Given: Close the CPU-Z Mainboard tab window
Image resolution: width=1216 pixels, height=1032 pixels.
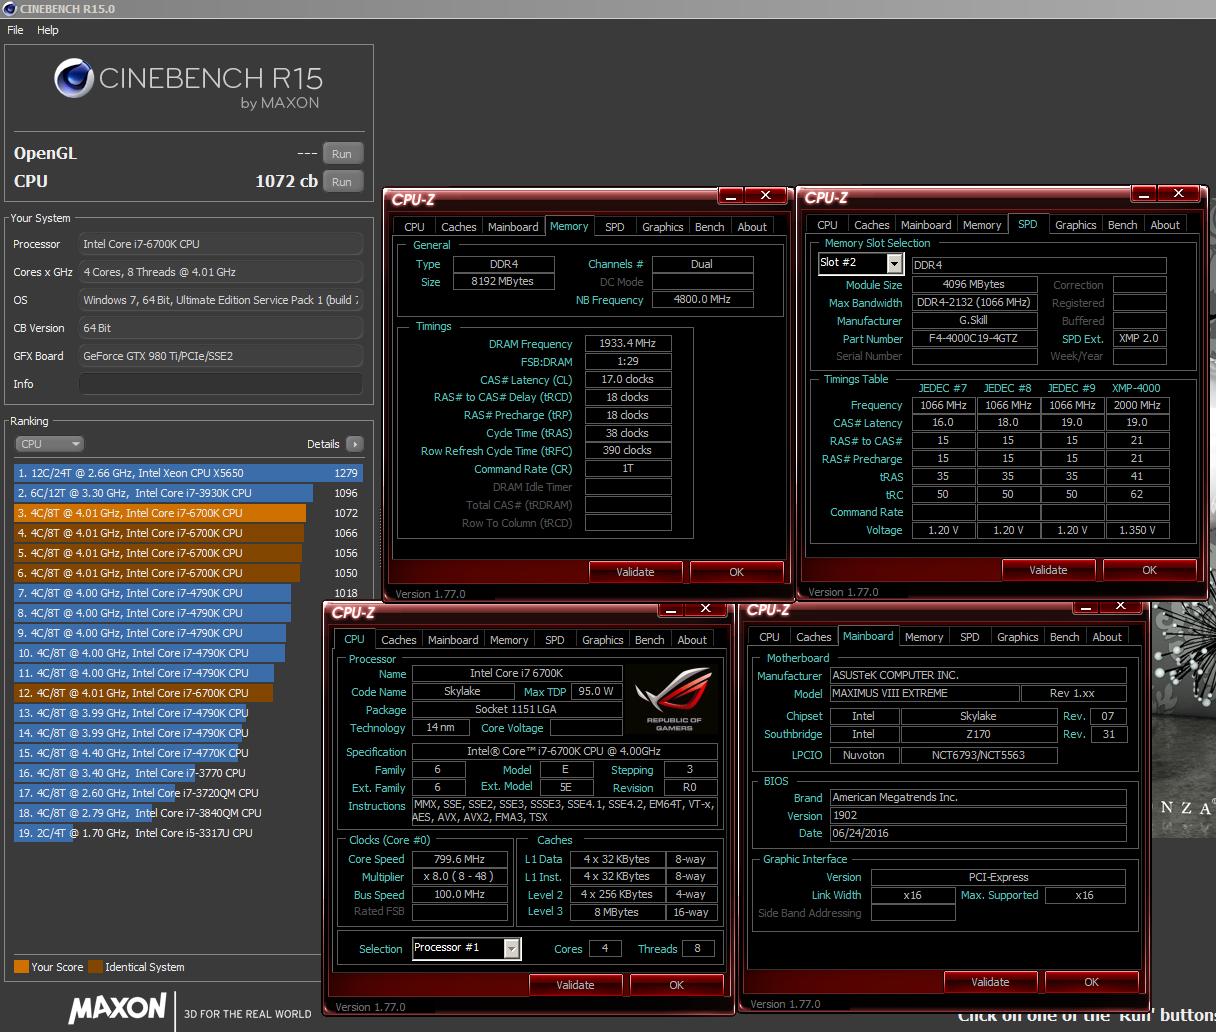Looking at the screenshot, I should [x=1120, y=606].
